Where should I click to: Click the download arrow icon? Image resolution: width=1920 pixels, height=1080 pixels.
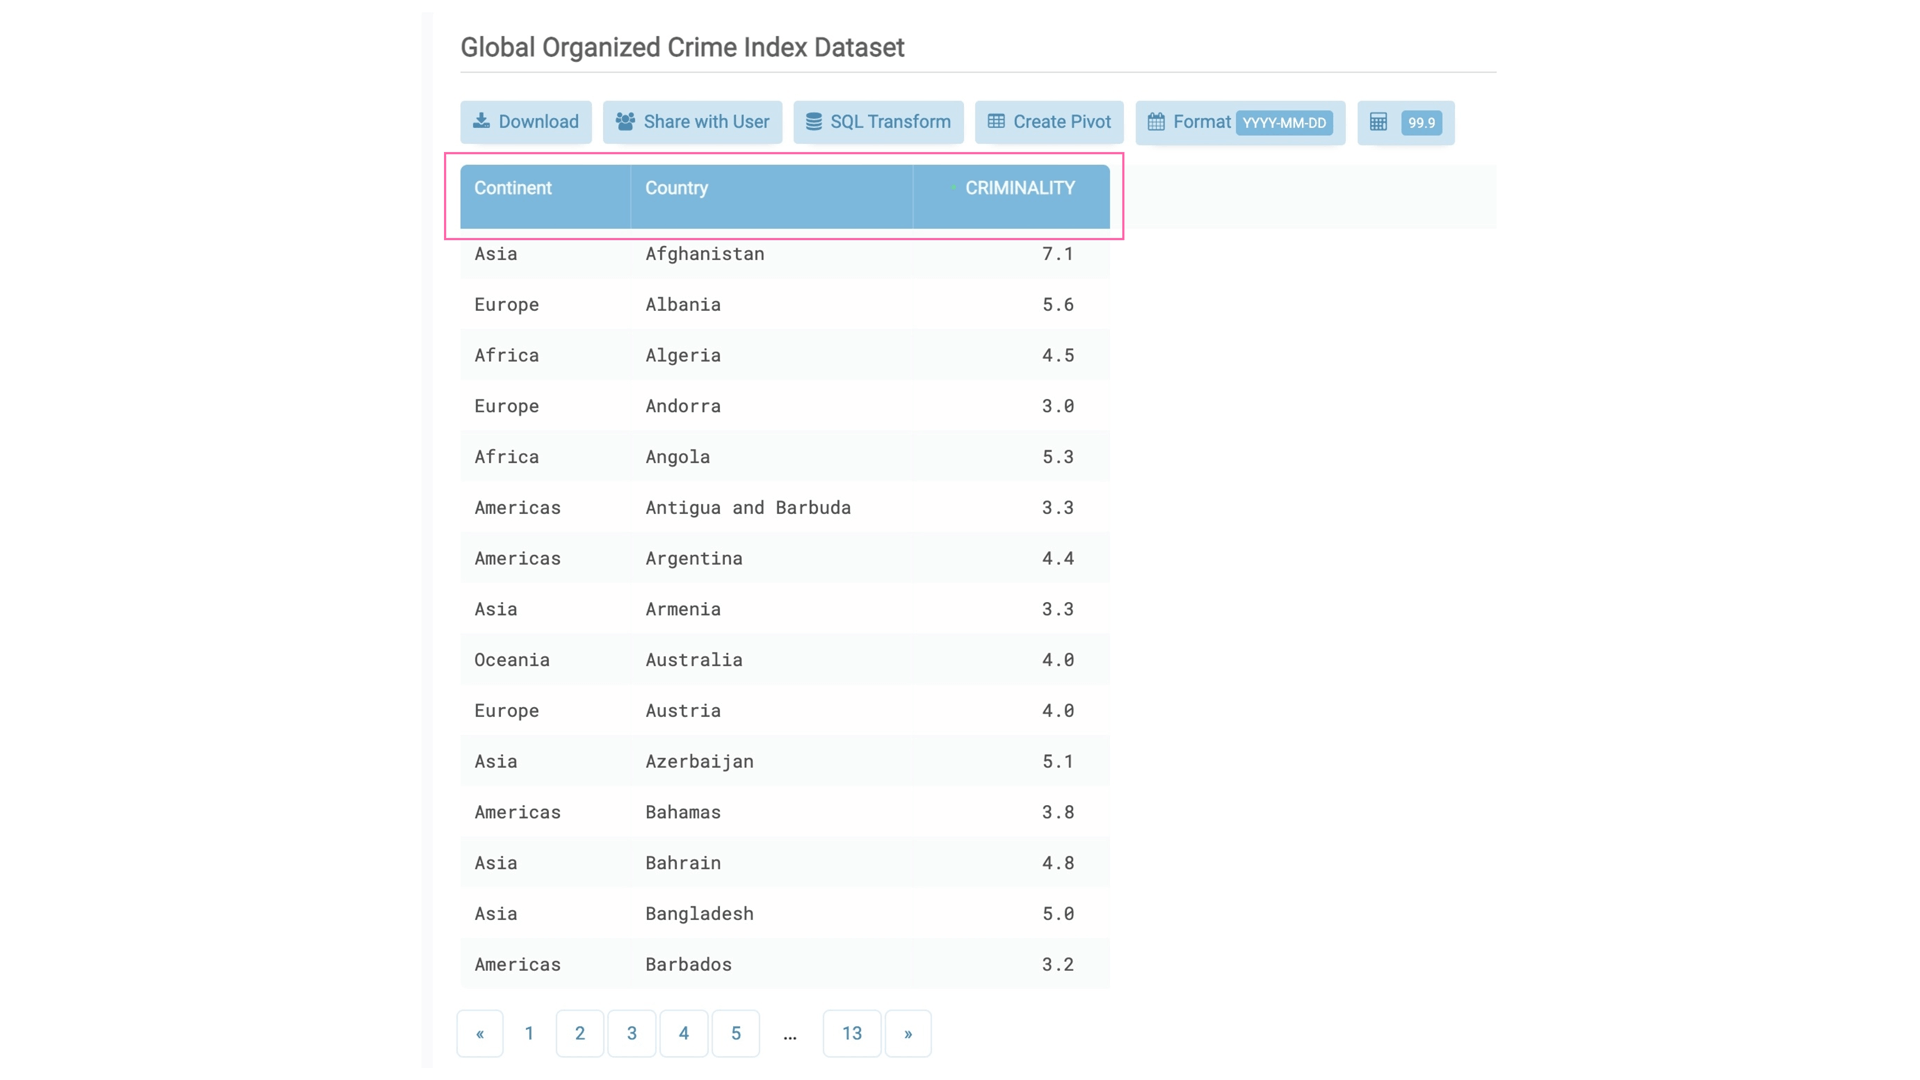(481, 121)
